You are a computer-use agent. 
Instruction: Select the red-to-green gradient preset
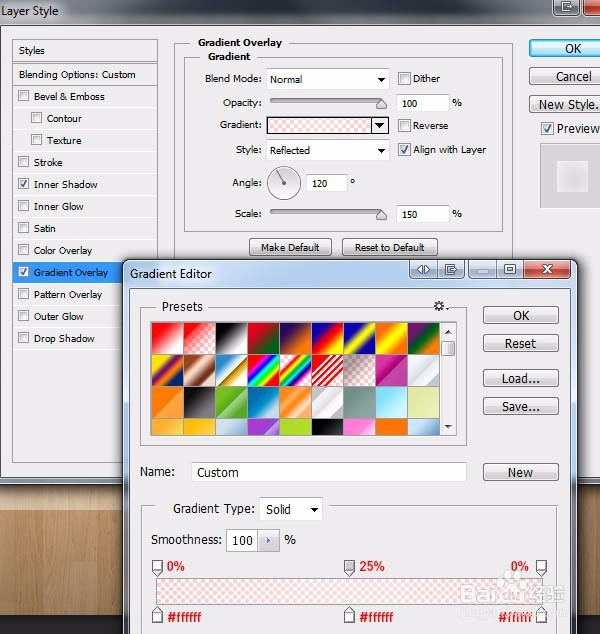coord(263,338)
